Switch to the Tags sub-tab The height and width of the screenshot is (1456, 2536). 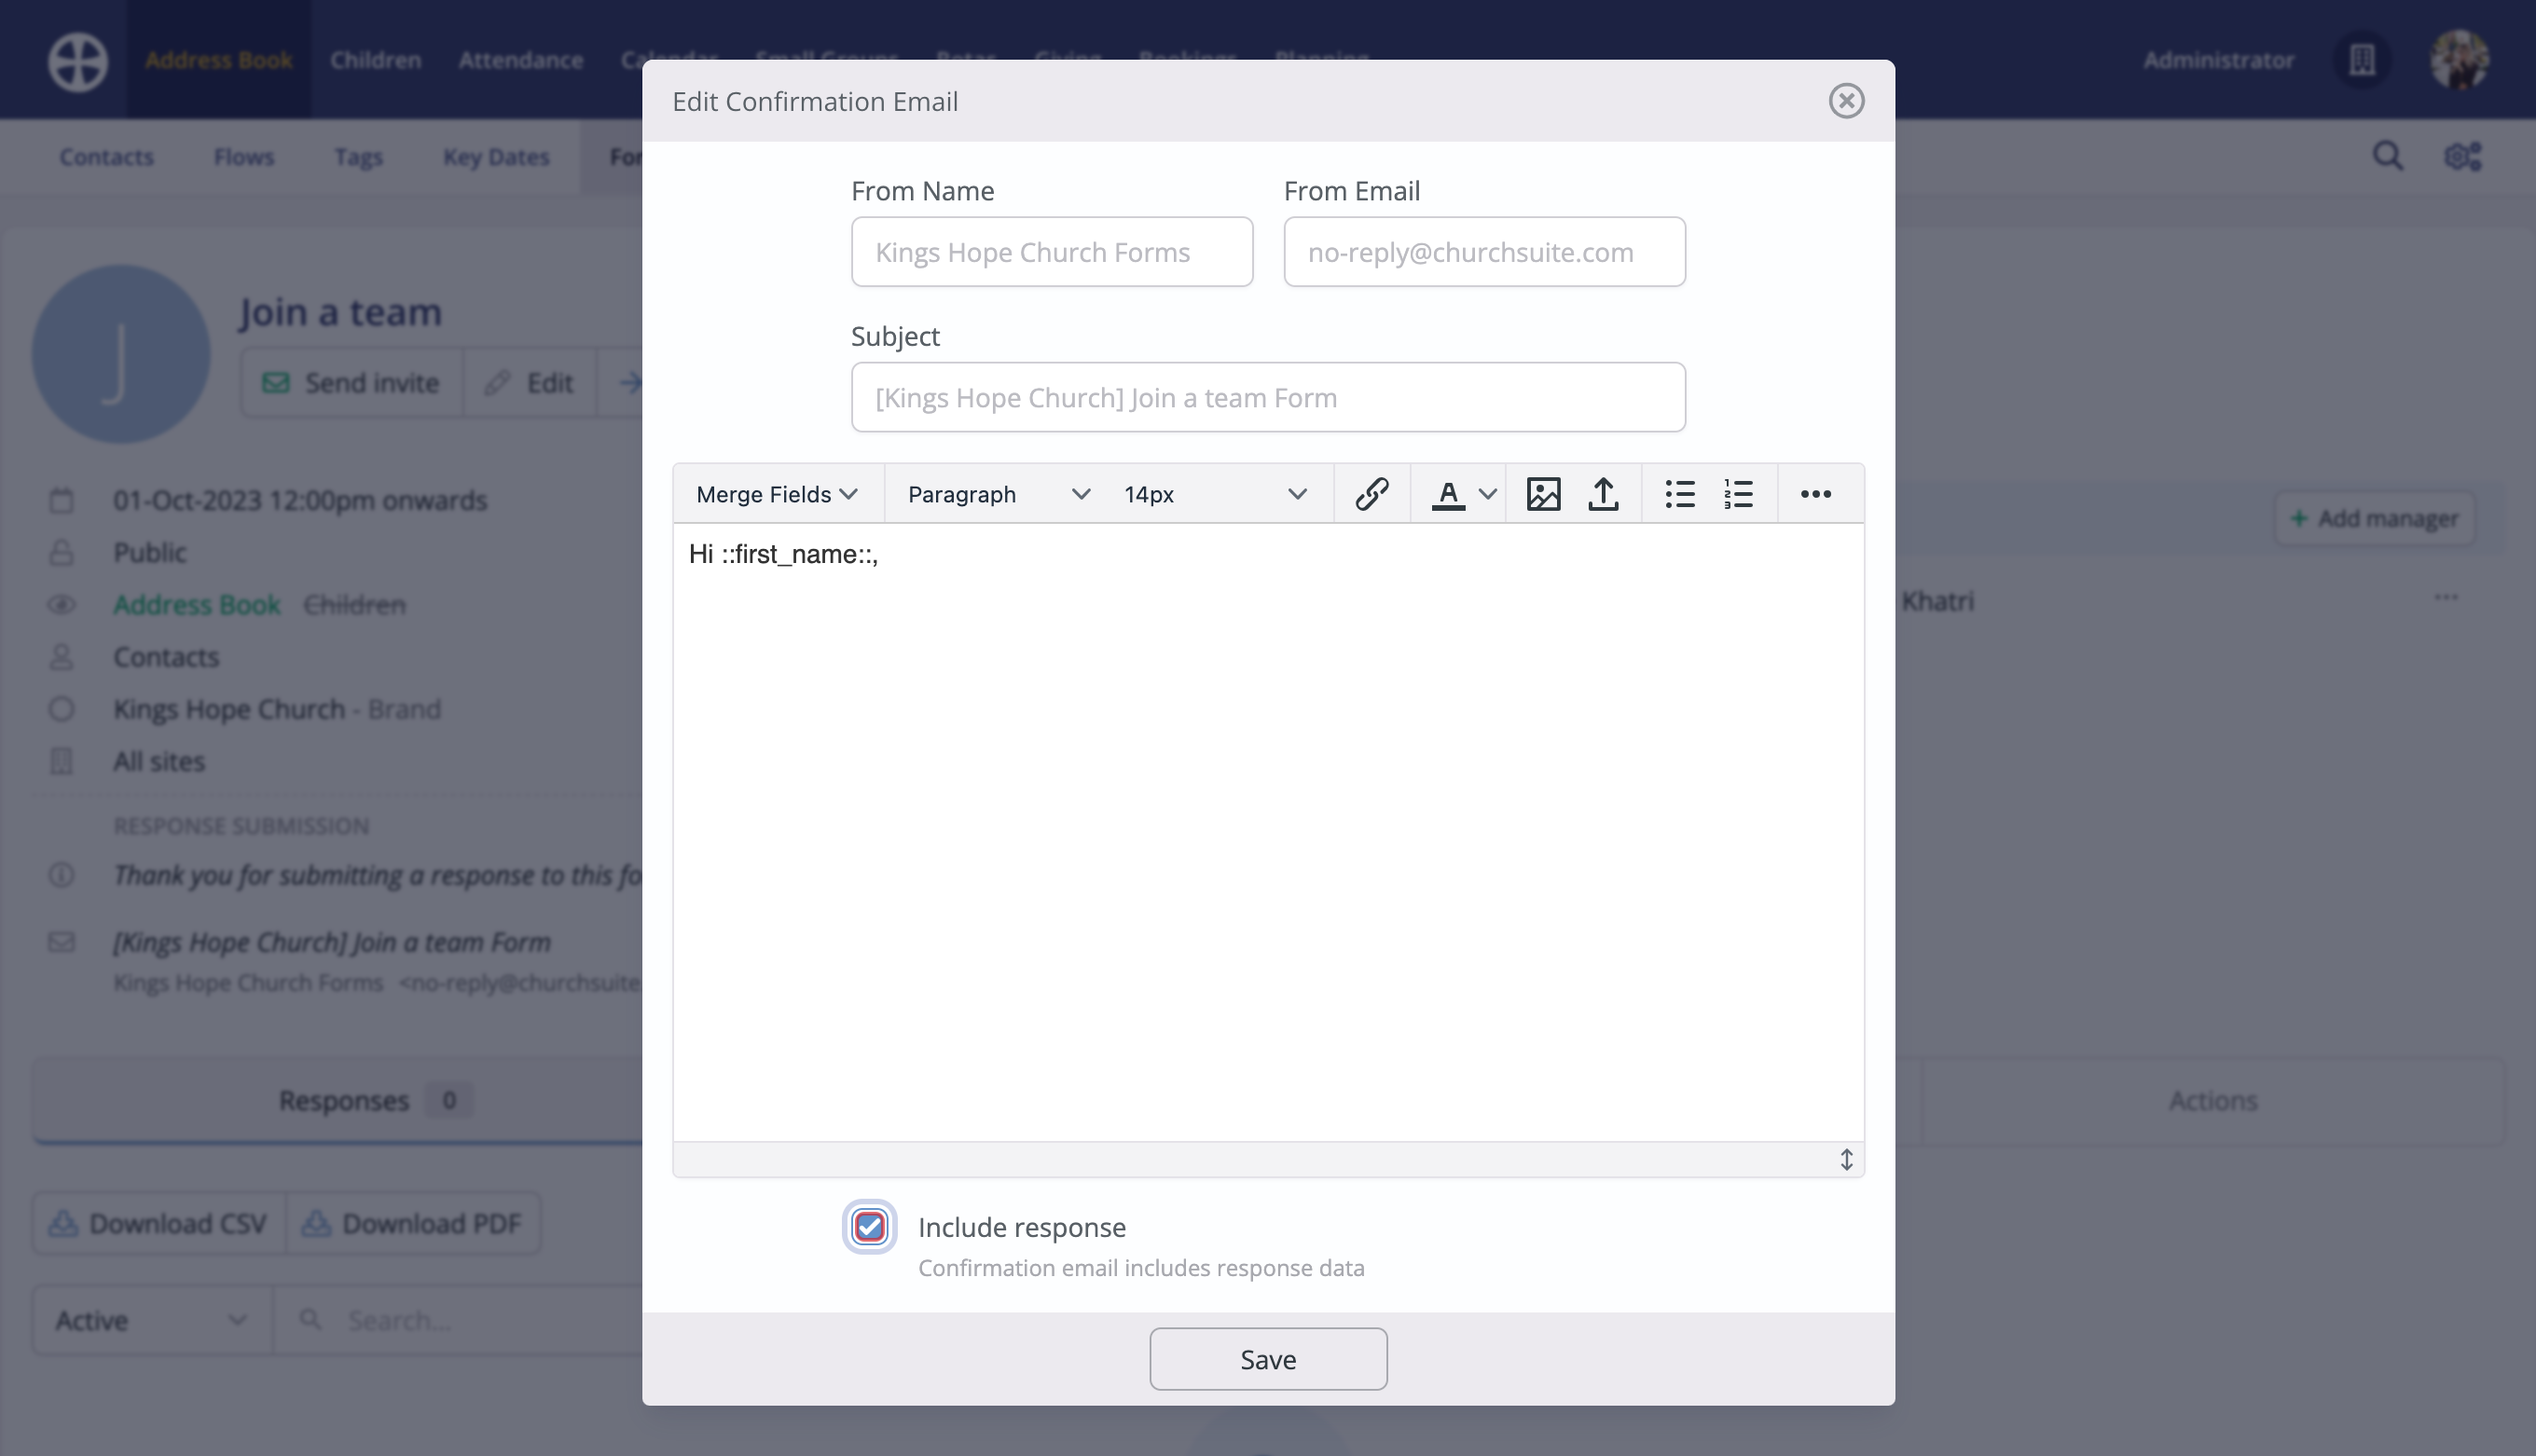pyautogui.click(x=358, y=157)
